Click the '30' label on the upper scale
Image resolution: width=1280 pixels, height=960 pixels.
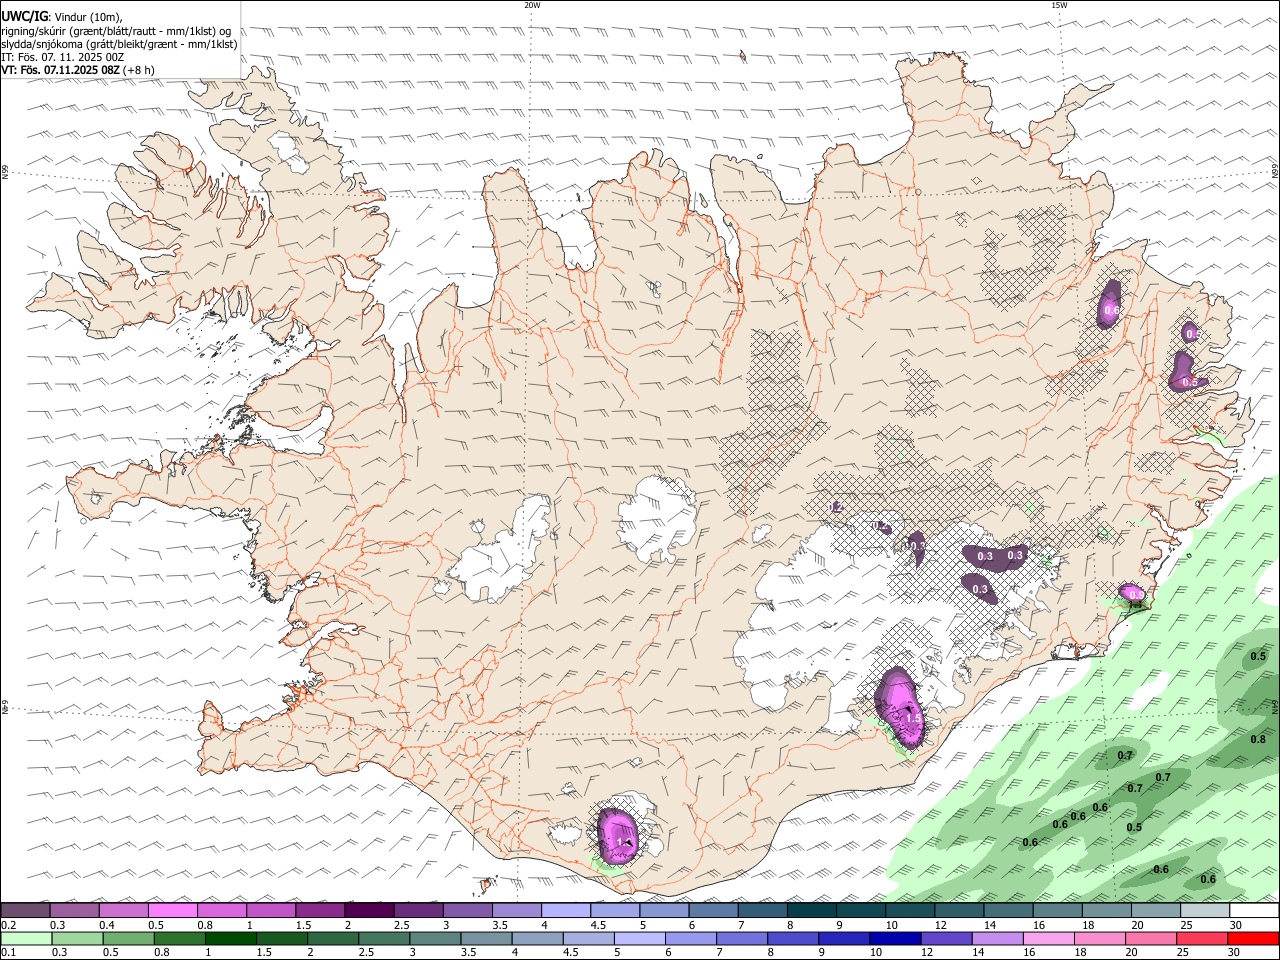click(1236, 925)
